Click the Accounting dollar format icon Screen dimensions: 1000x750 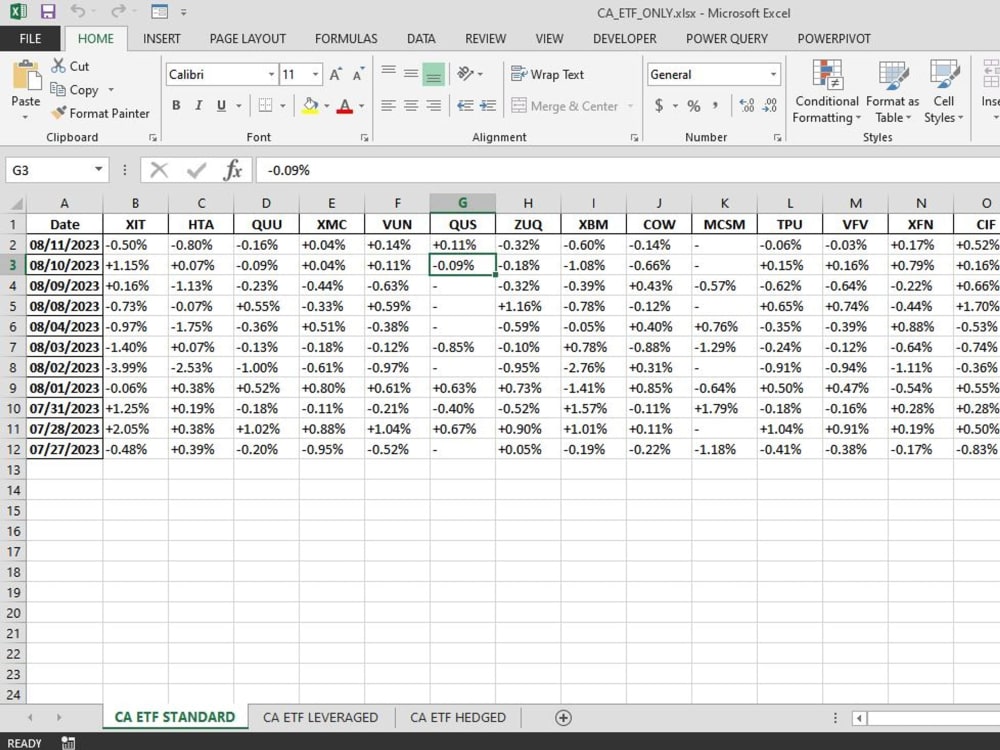click(x=659, y=105)
